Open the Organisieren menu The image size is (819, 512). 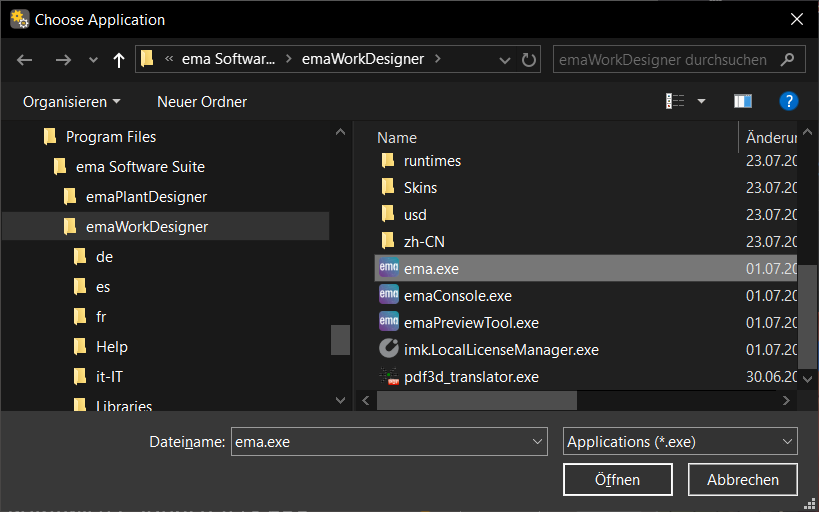(x=72, y=101)
